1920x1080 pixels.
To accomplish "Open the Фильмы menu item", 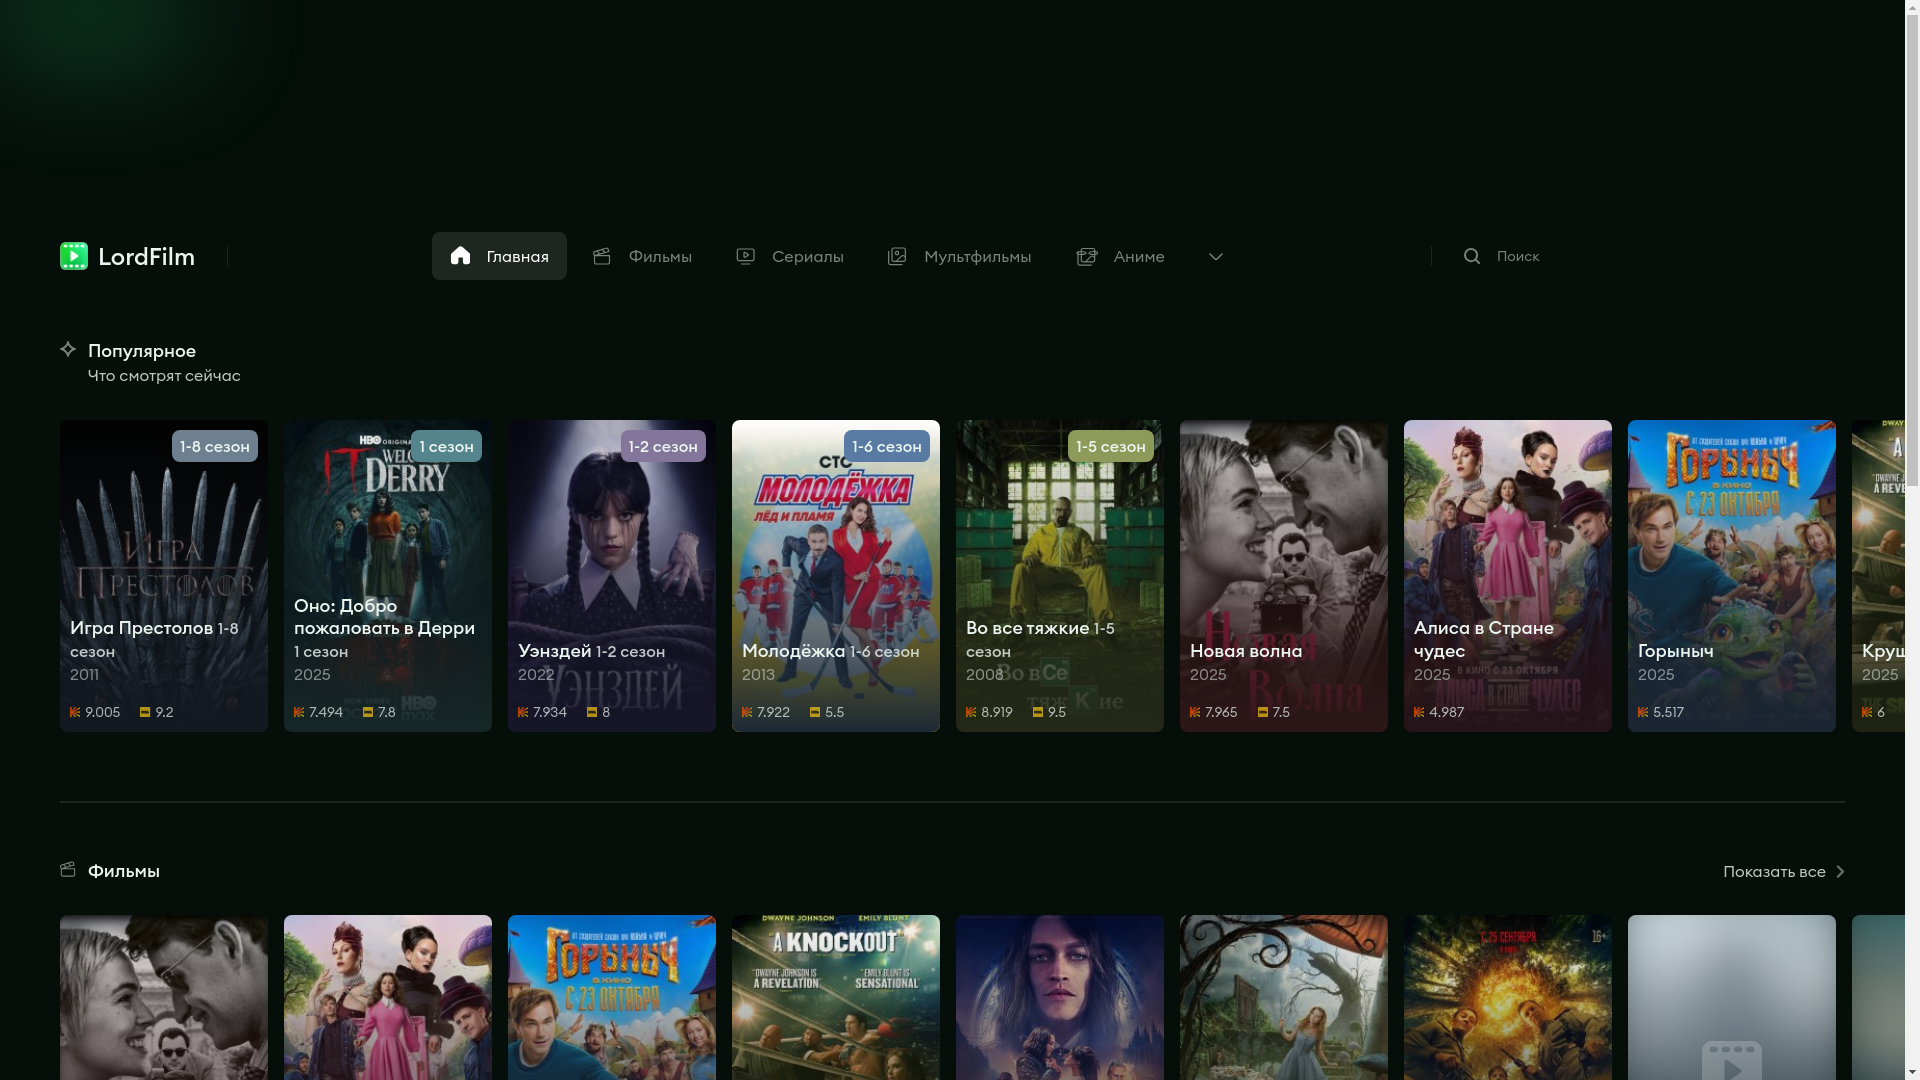I will (642, 256).
